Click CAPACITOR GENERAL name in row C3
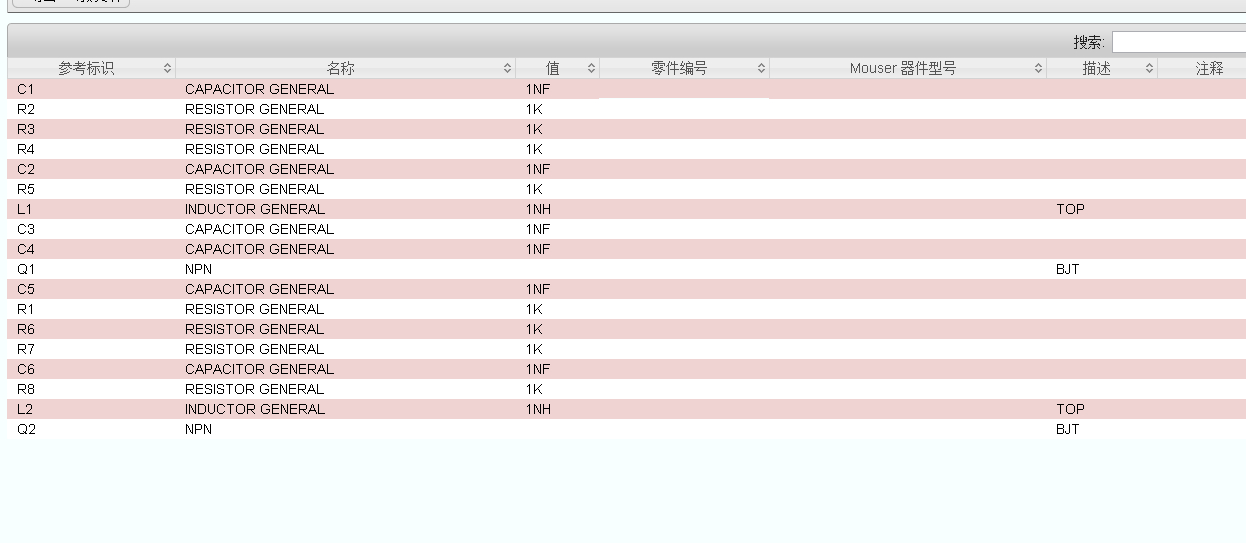This screenshot has width=1246, height=543. pos(259,229)
